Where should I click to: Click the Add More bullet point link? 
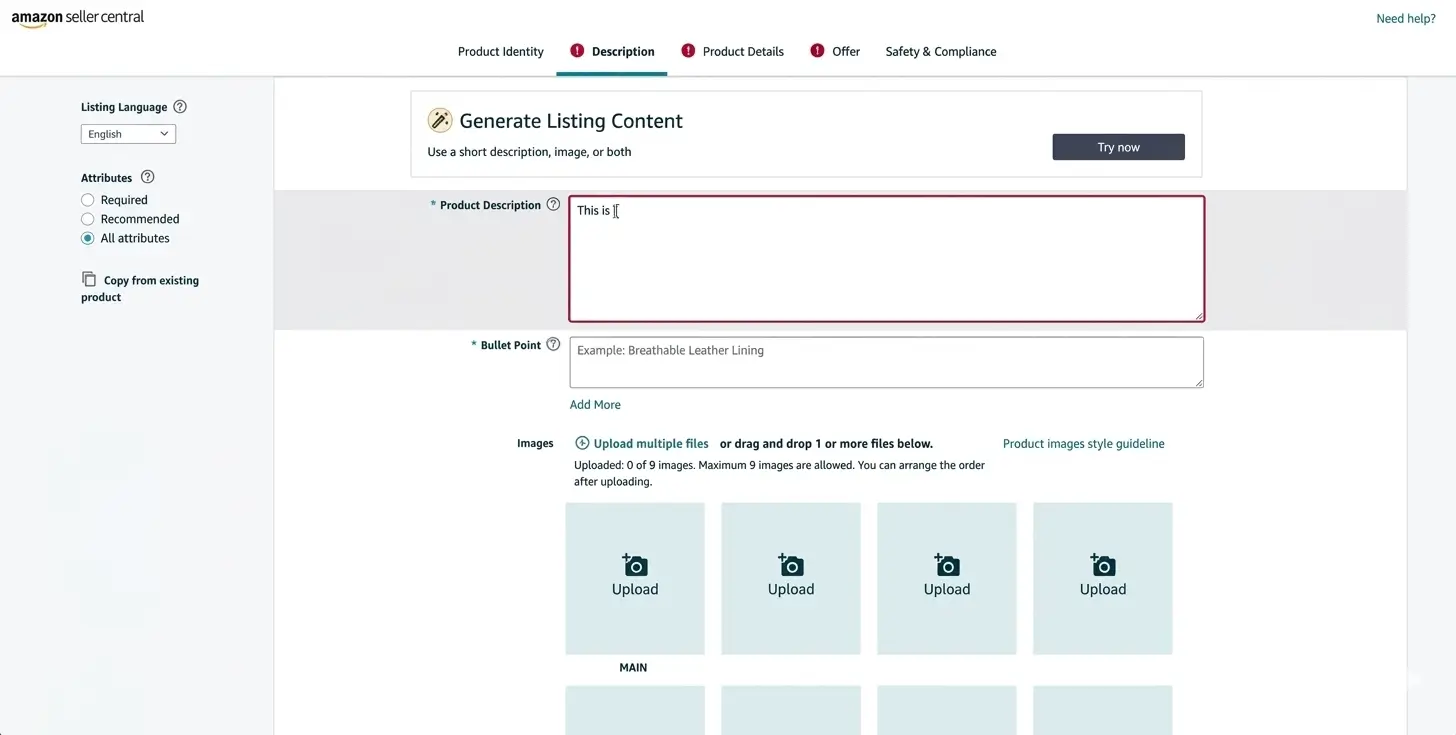(595, 405)
